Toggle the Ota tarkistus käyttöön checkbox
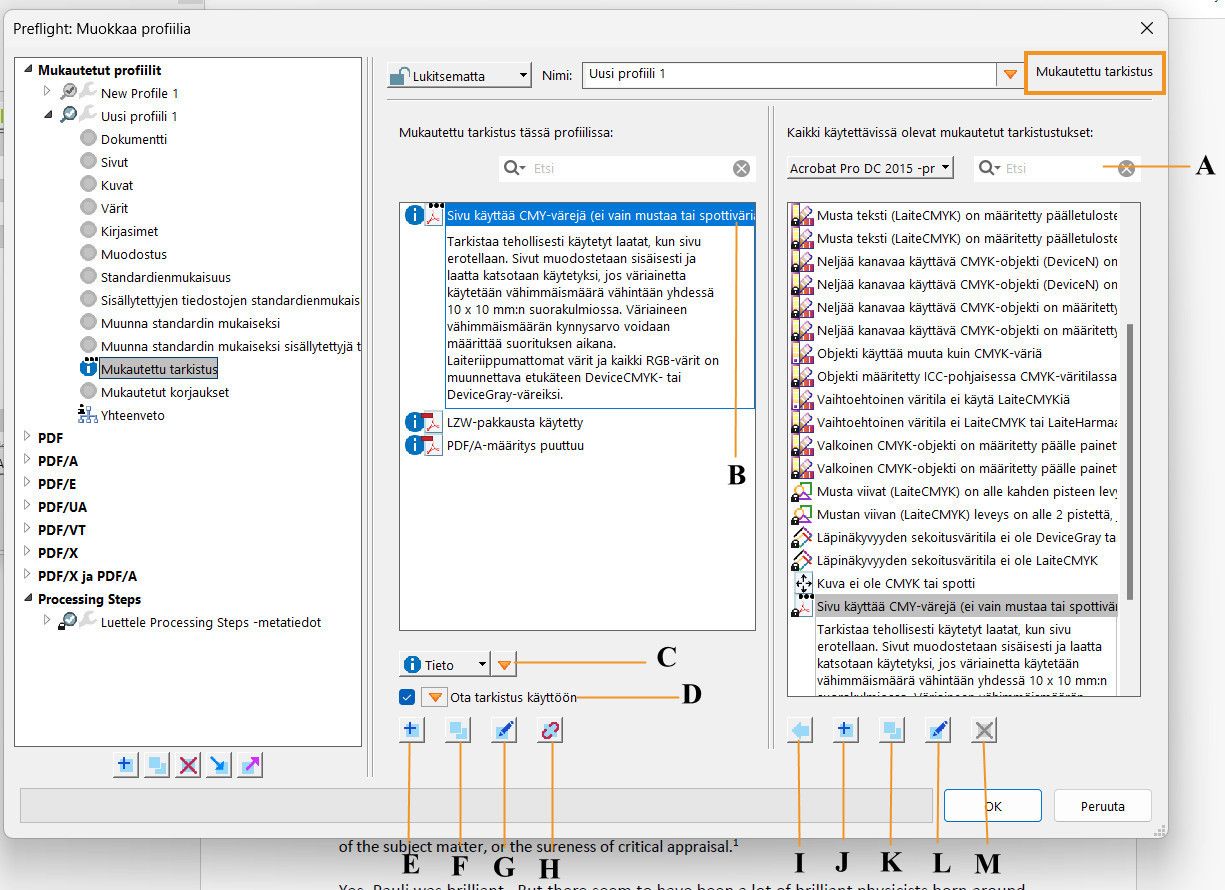Screen dimensions: 1225x890 click(x=407, y=697)
